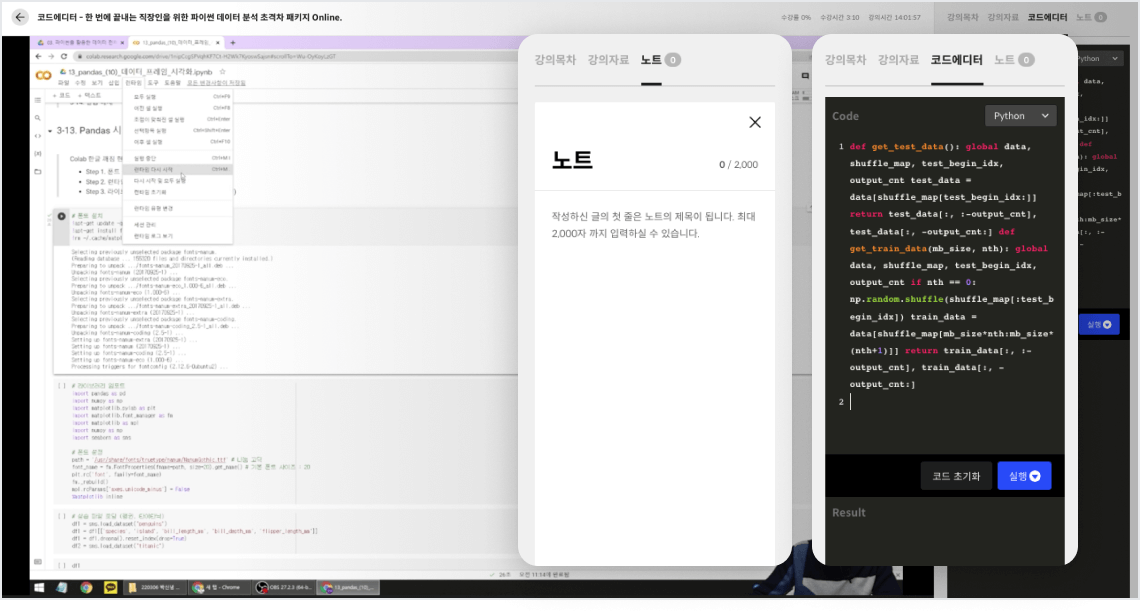Run the Colab cell with play icon
Image resolution: width=1140 pixels, height=616 pixels.
(x=62, y=217)
